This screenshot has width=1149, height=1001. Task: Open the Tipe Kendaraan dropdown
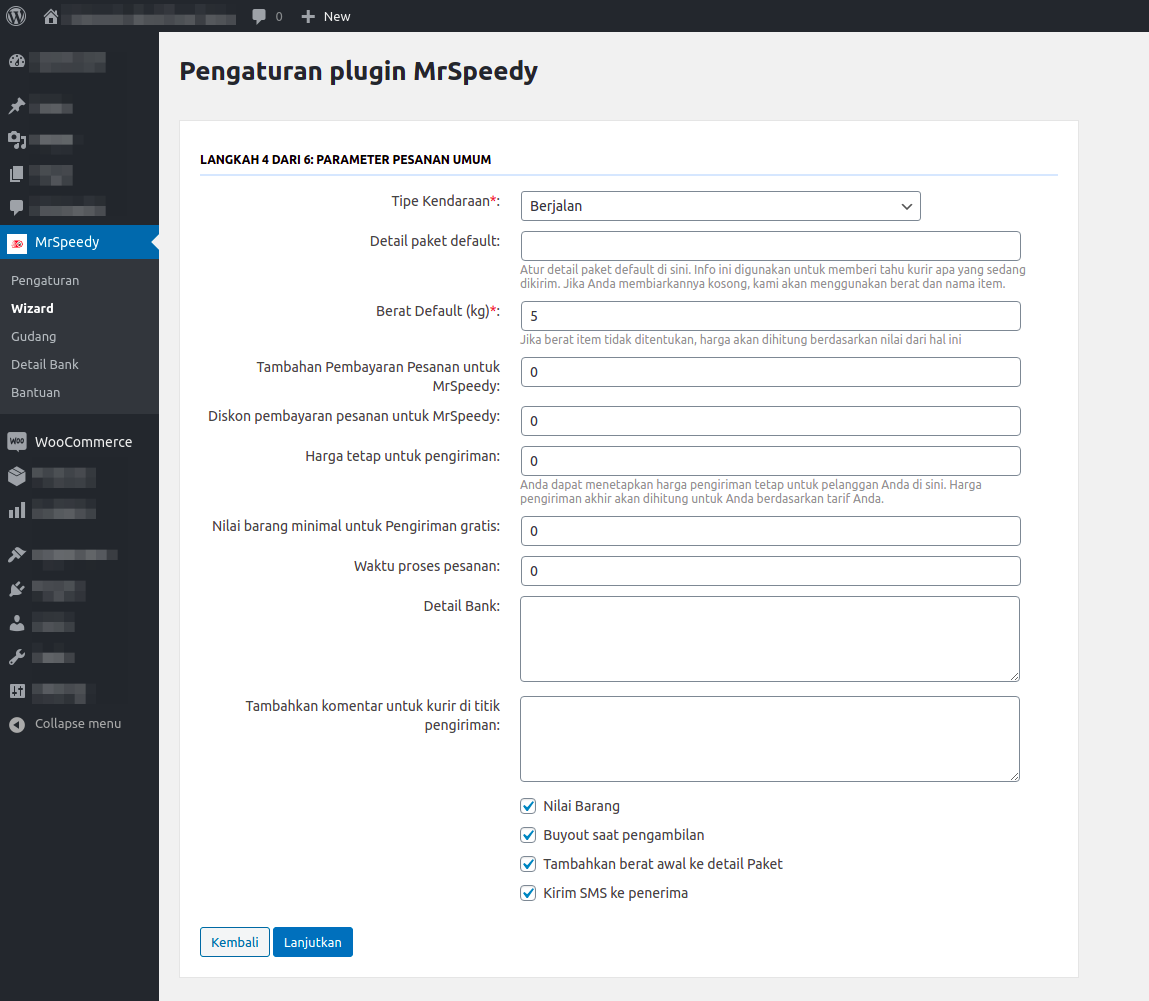[720, 206]
